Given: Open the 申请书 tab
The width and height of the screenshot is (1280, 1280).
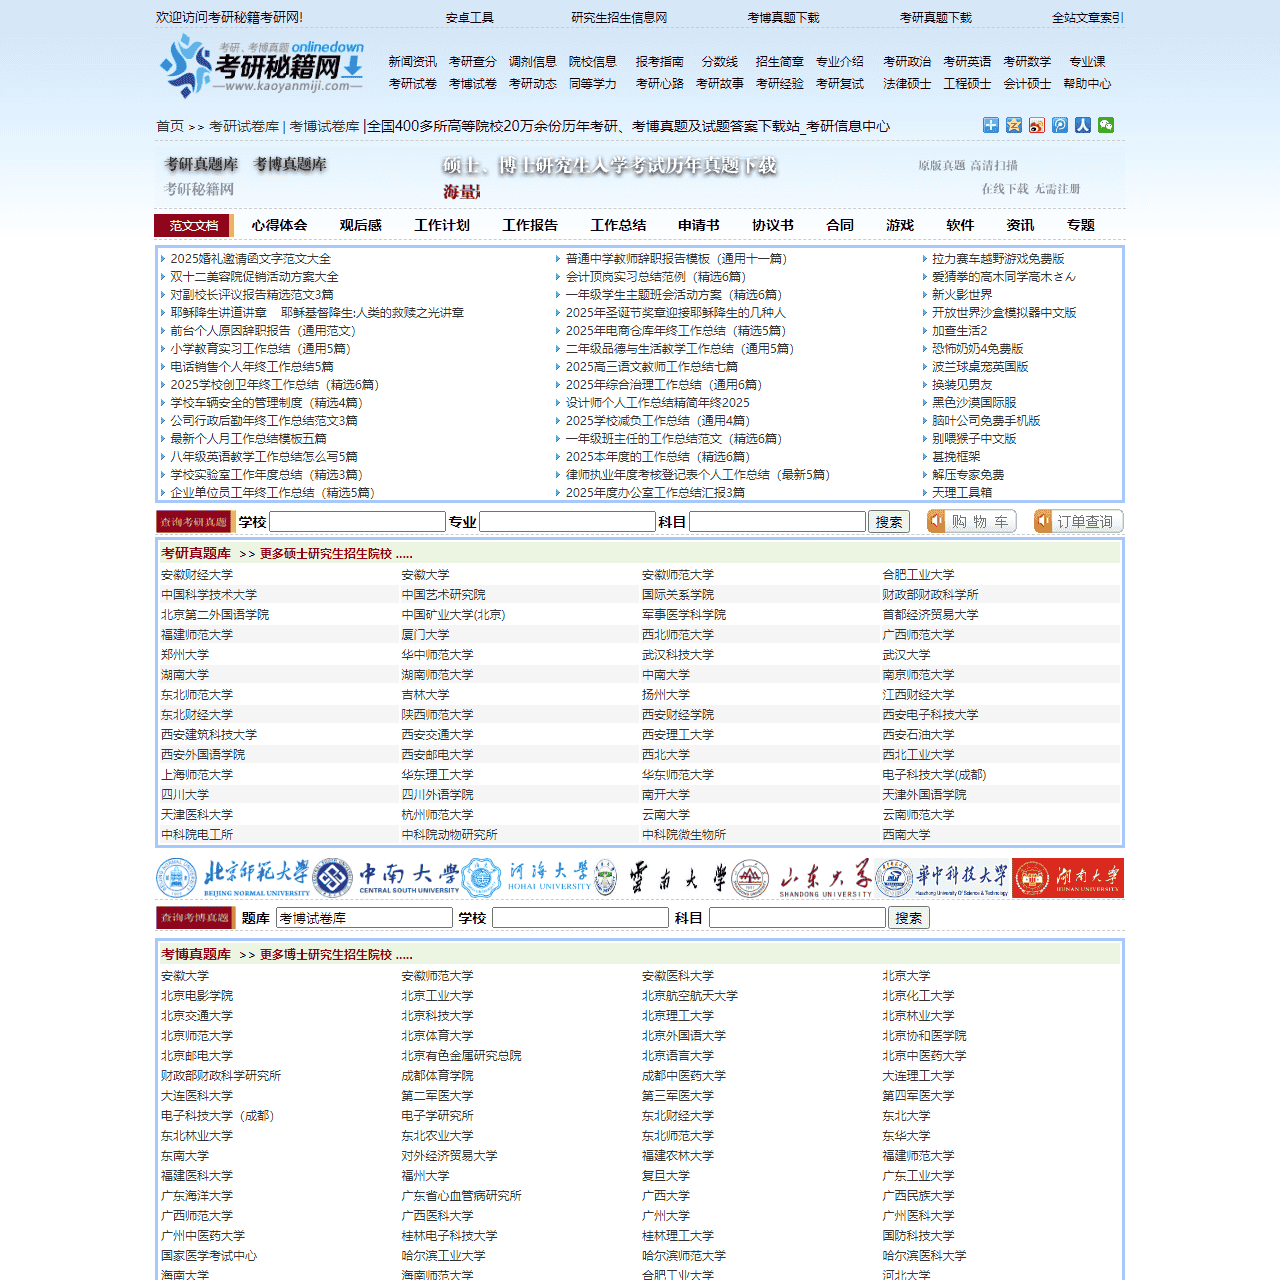Looking at the screenshot, I should click(698, 225).
